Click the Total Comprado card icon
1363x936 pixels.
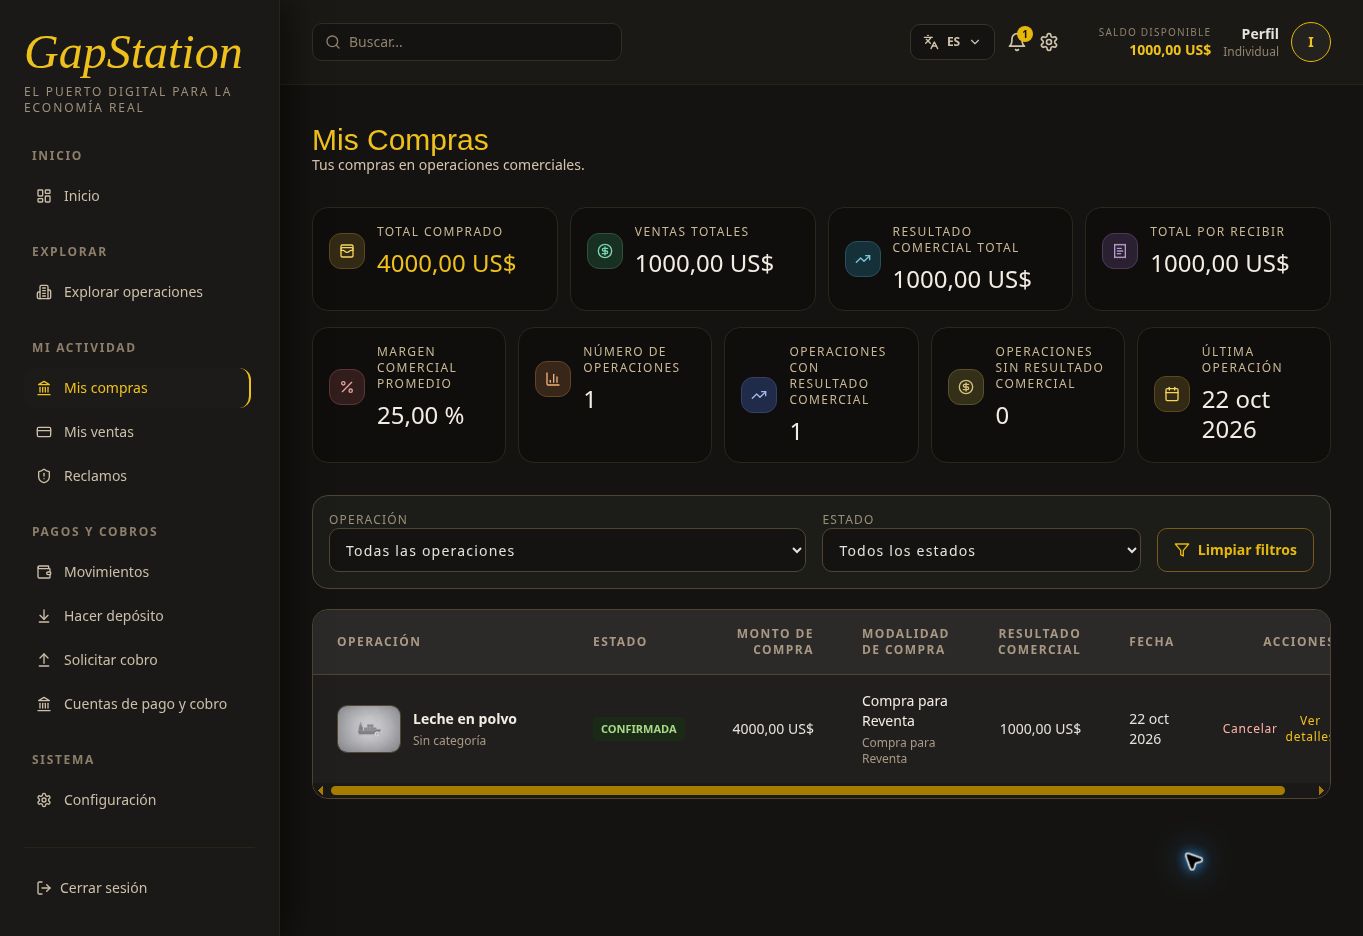[347, 251]
